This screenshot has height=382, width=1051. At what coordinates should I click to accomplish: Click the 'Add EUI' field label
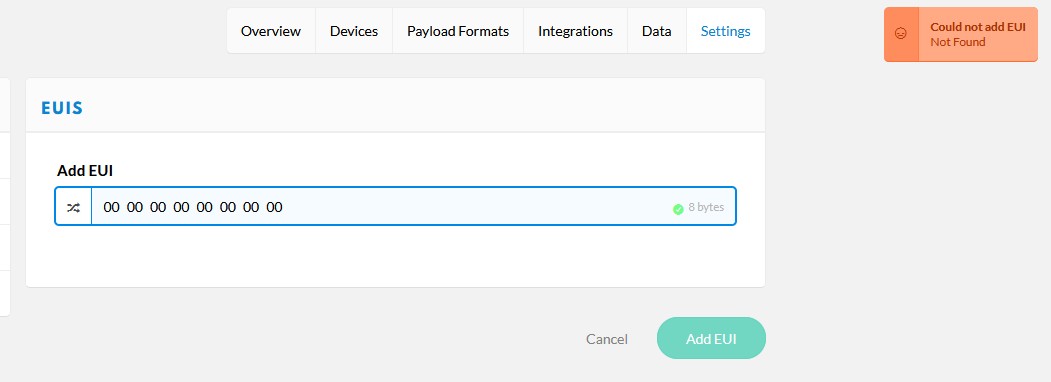[x=84, y=170]
